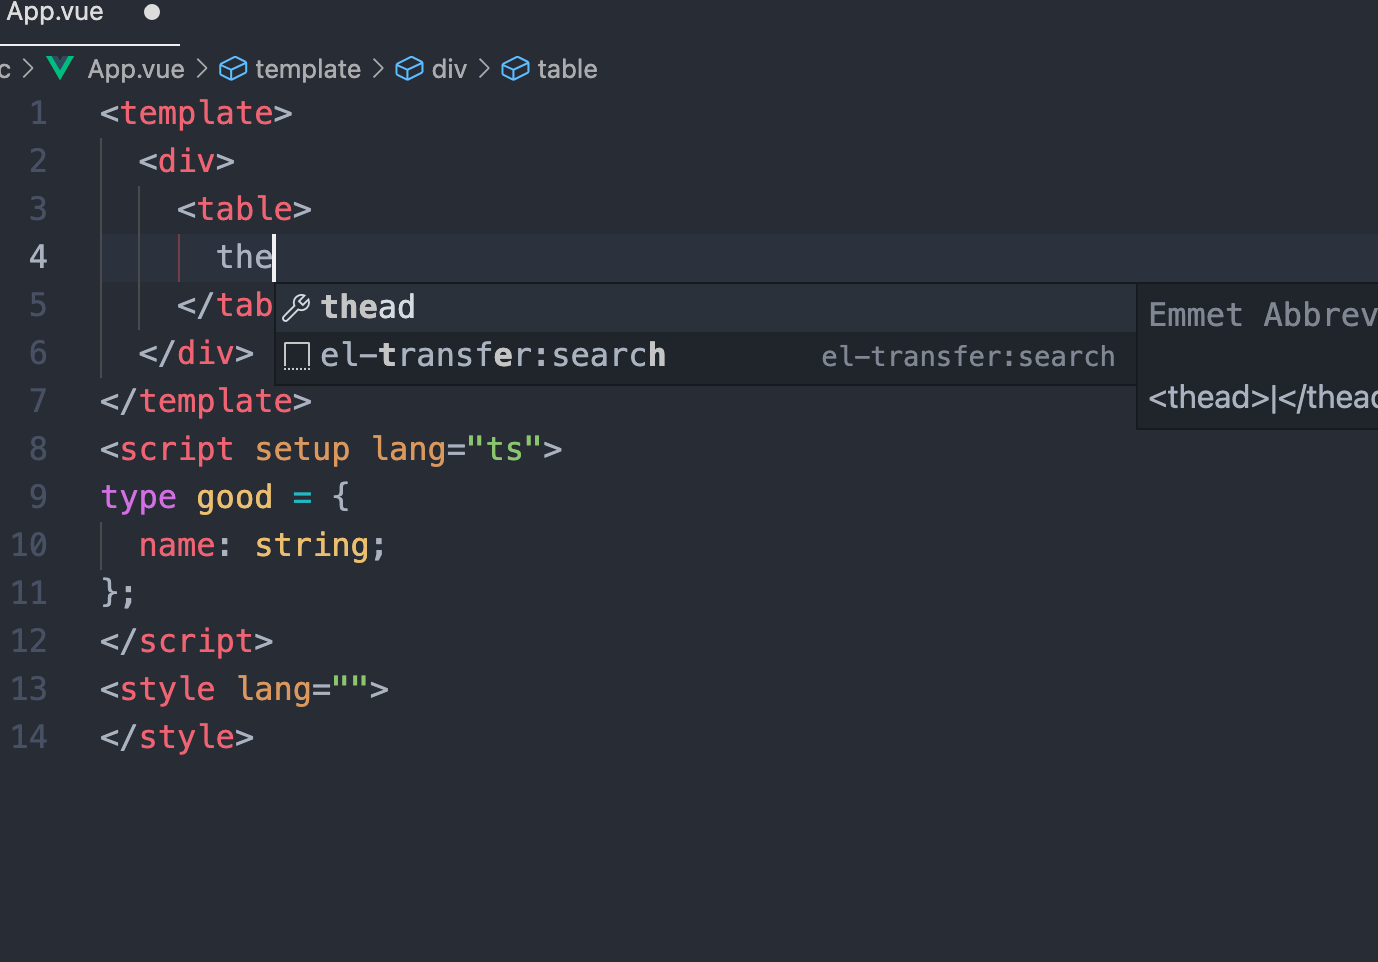Open the template item in the breadcrumb bar

point(307,68)
